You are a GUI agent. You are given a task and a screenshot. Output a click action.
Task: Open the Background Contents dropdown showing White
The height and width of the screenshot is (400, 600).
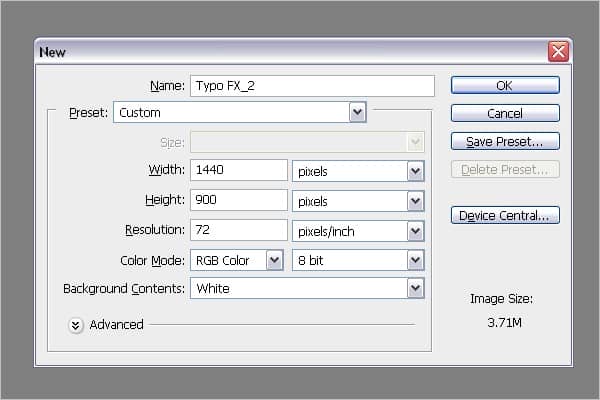click(x=307, y=288)
